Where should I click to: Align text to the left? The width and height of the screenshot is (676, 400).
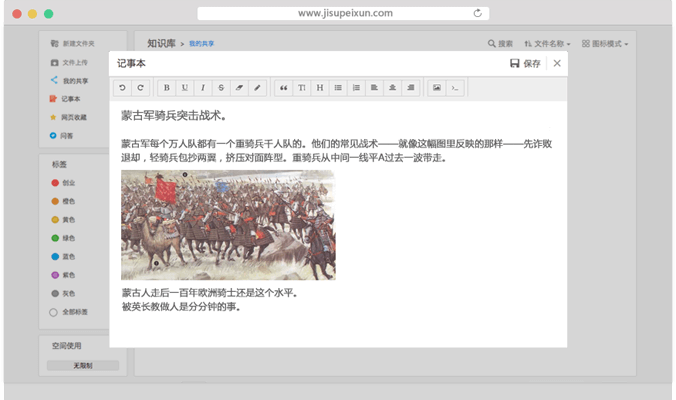374,88
